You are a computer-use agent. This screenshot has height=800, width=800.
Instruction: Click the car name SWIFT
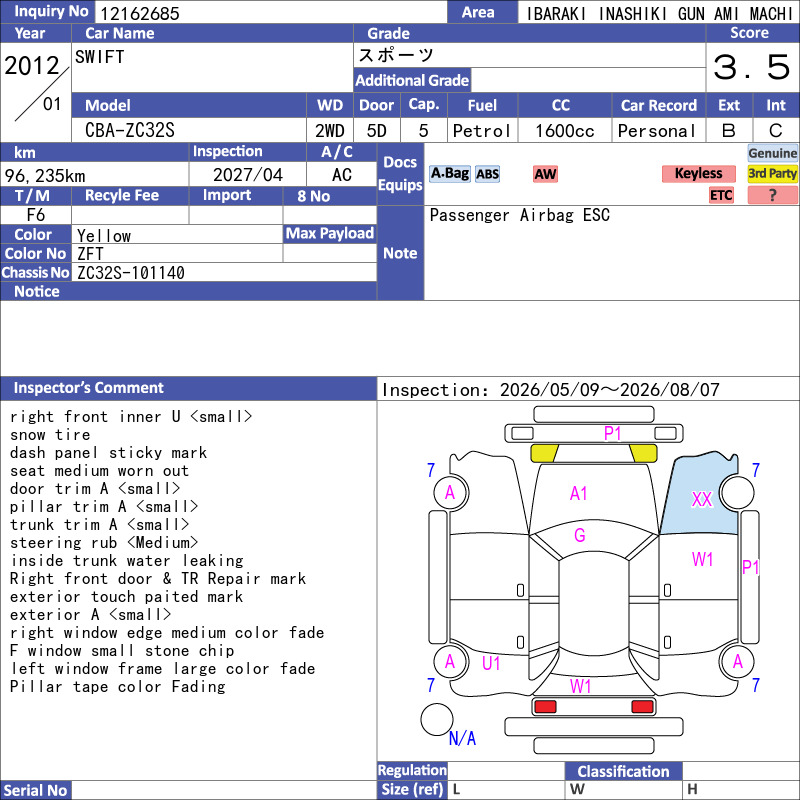(x=99, y=57)
